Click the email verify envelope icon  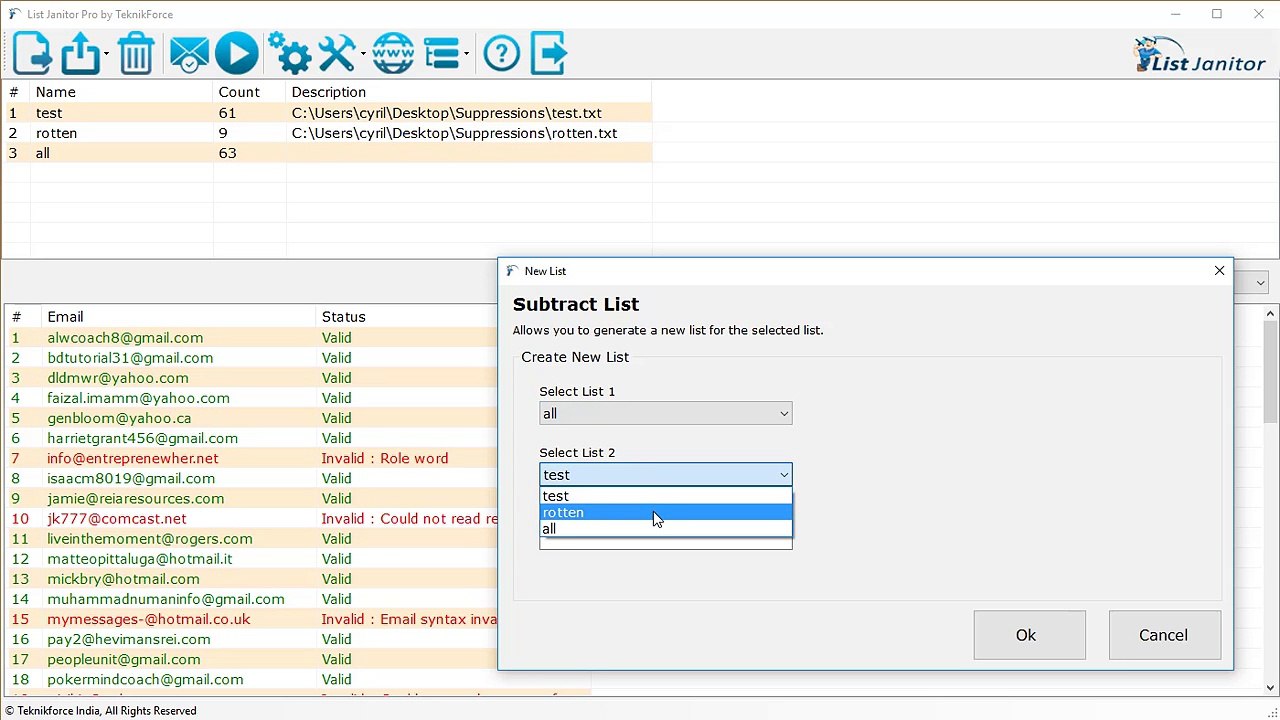tap(189, 54)
